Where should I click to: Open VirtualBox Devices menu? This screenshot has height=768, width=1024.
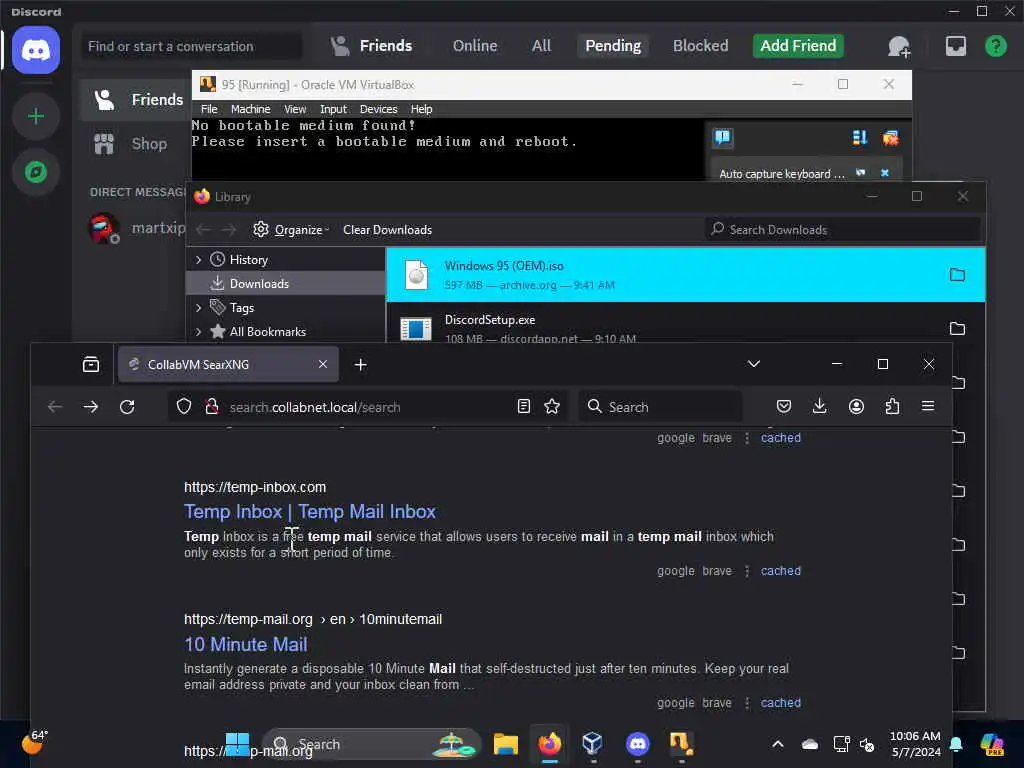point(378,109)
